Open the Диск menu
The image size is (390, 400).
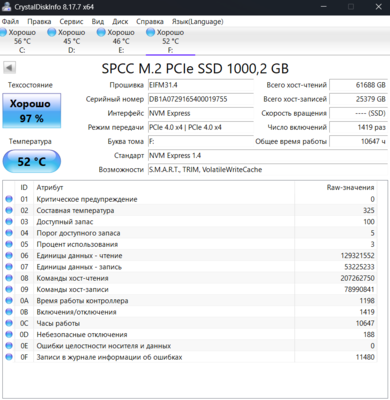point(120,22)
